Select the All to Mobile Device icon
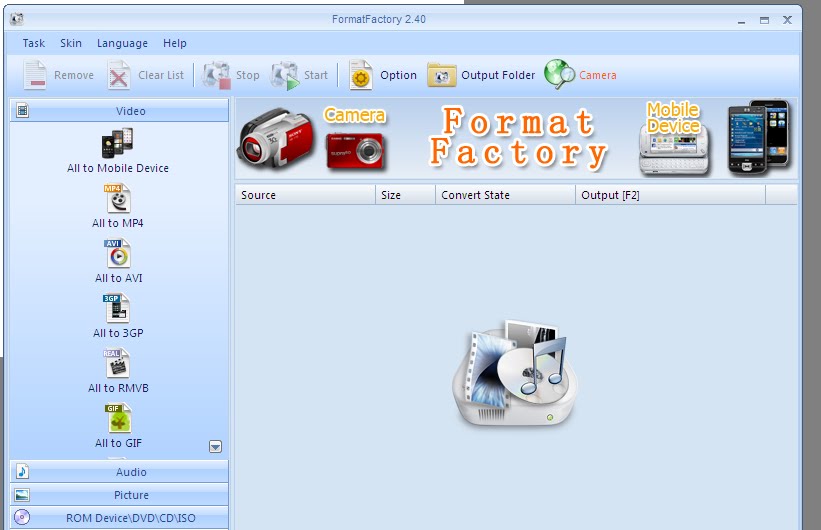The height and width of the screenshot is (530, 821). [117, 143]
